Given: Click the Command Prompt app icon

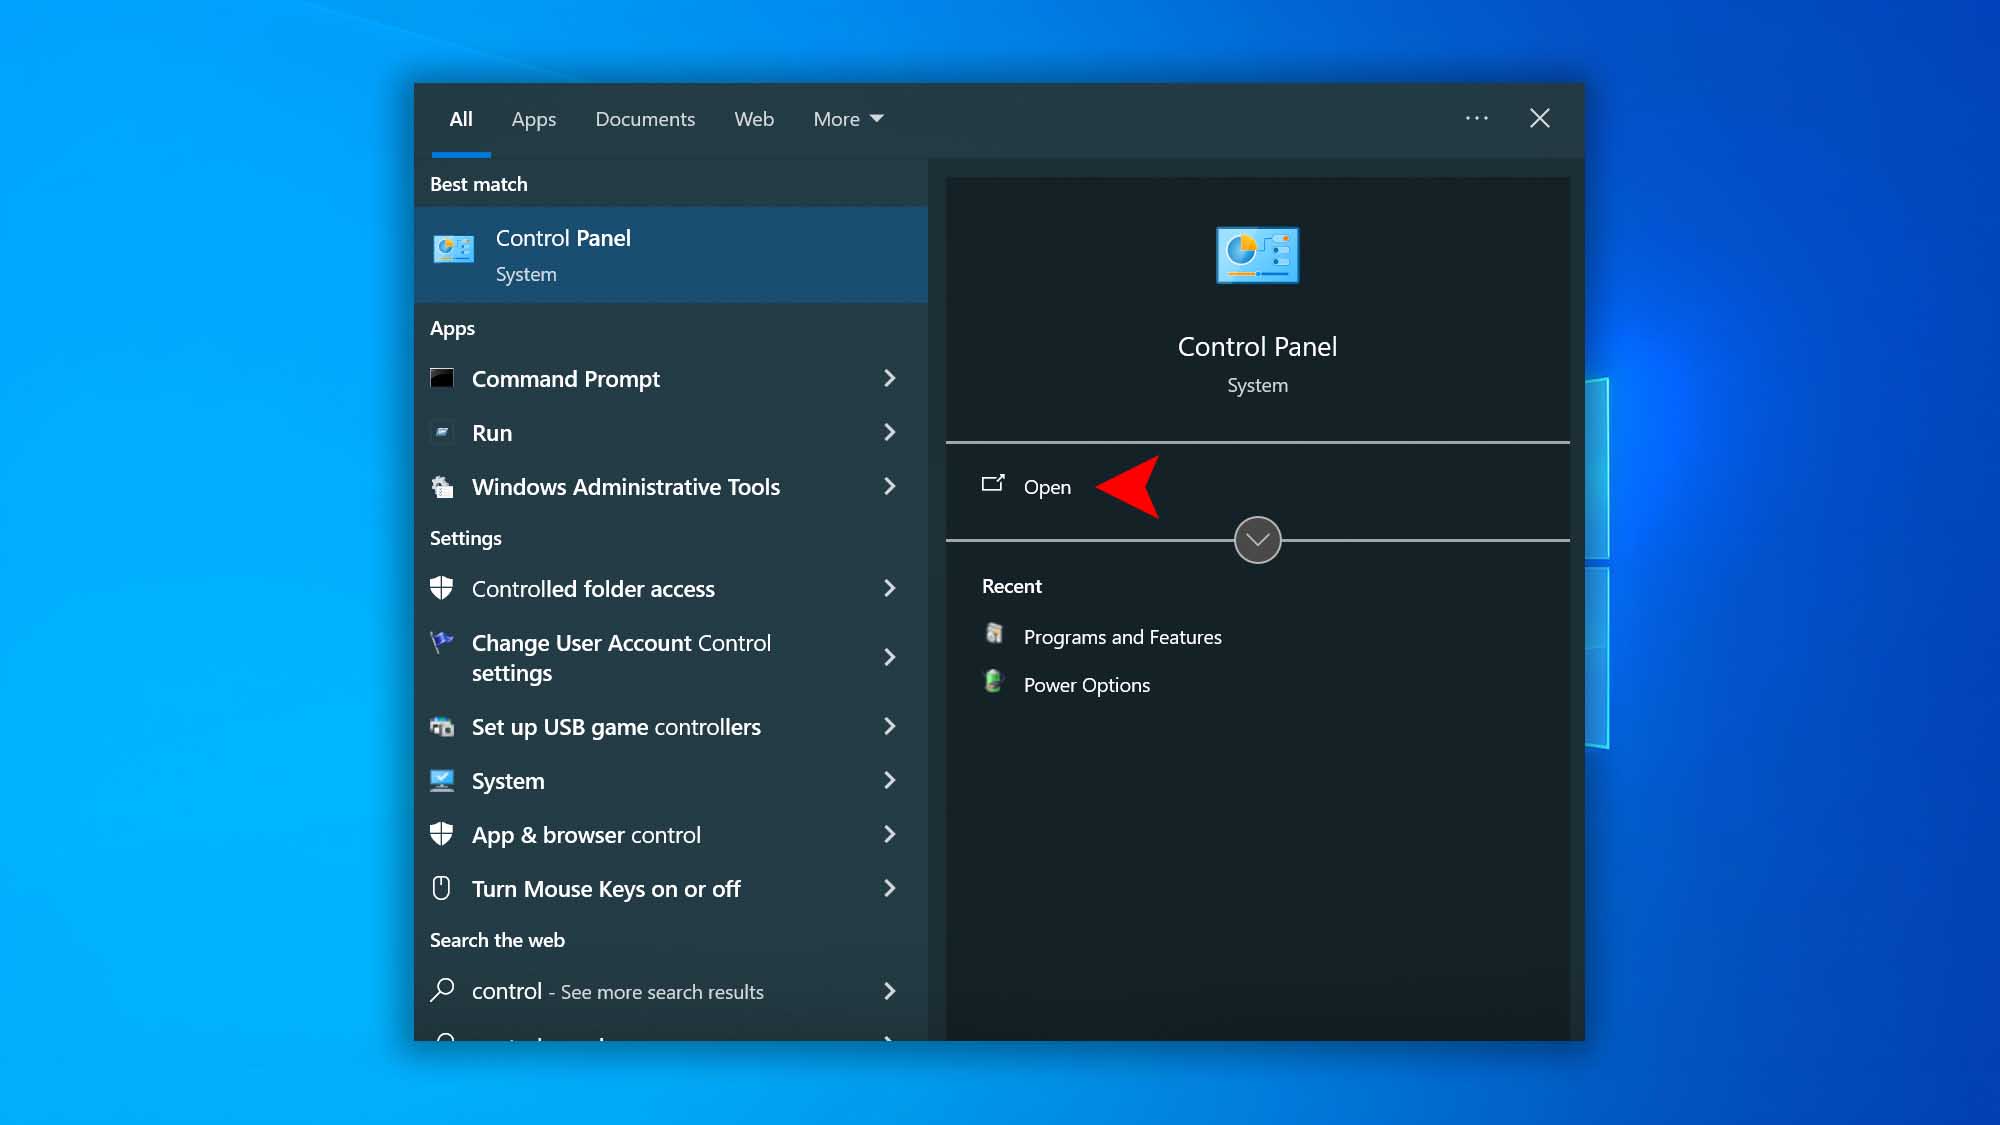Looking at the screenshot, I should (442, 378).
